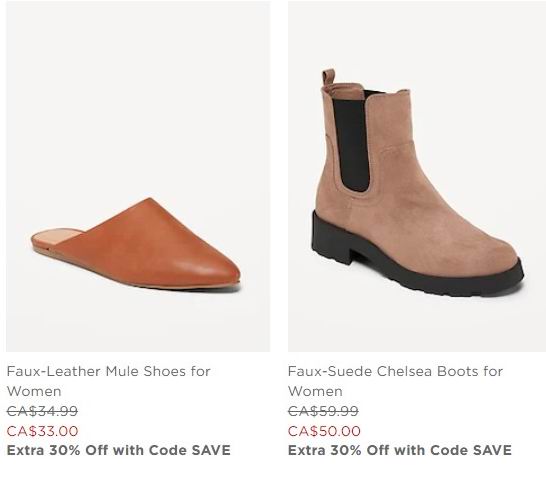Open the tan leather mule shoe image
Viewport: 546px width, 477px height.
click(x=138, y=177)
